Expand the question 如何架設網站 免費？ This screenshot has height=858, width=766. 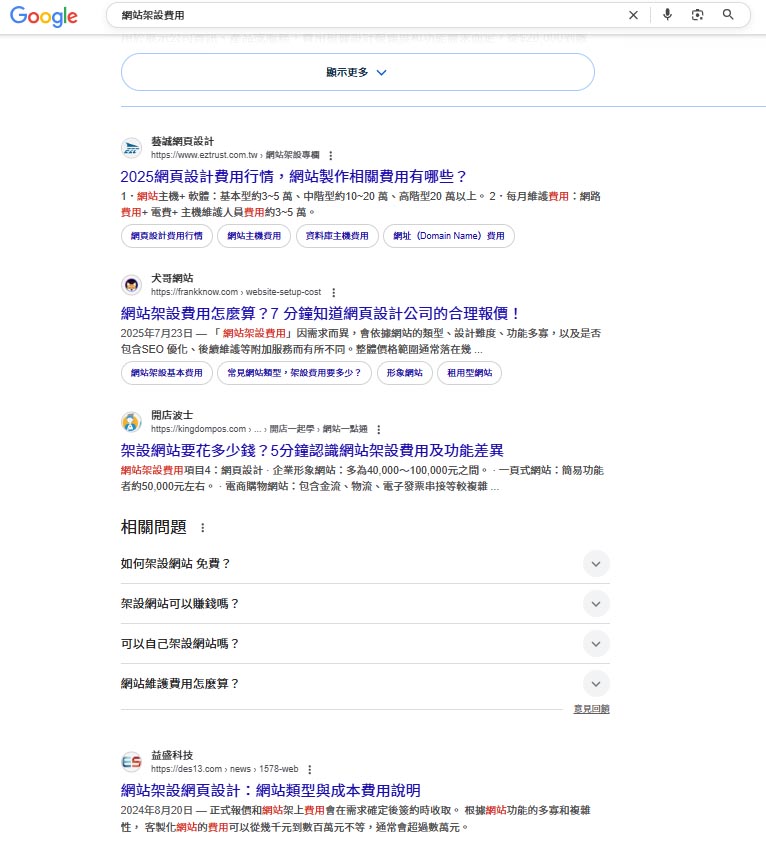365,564
